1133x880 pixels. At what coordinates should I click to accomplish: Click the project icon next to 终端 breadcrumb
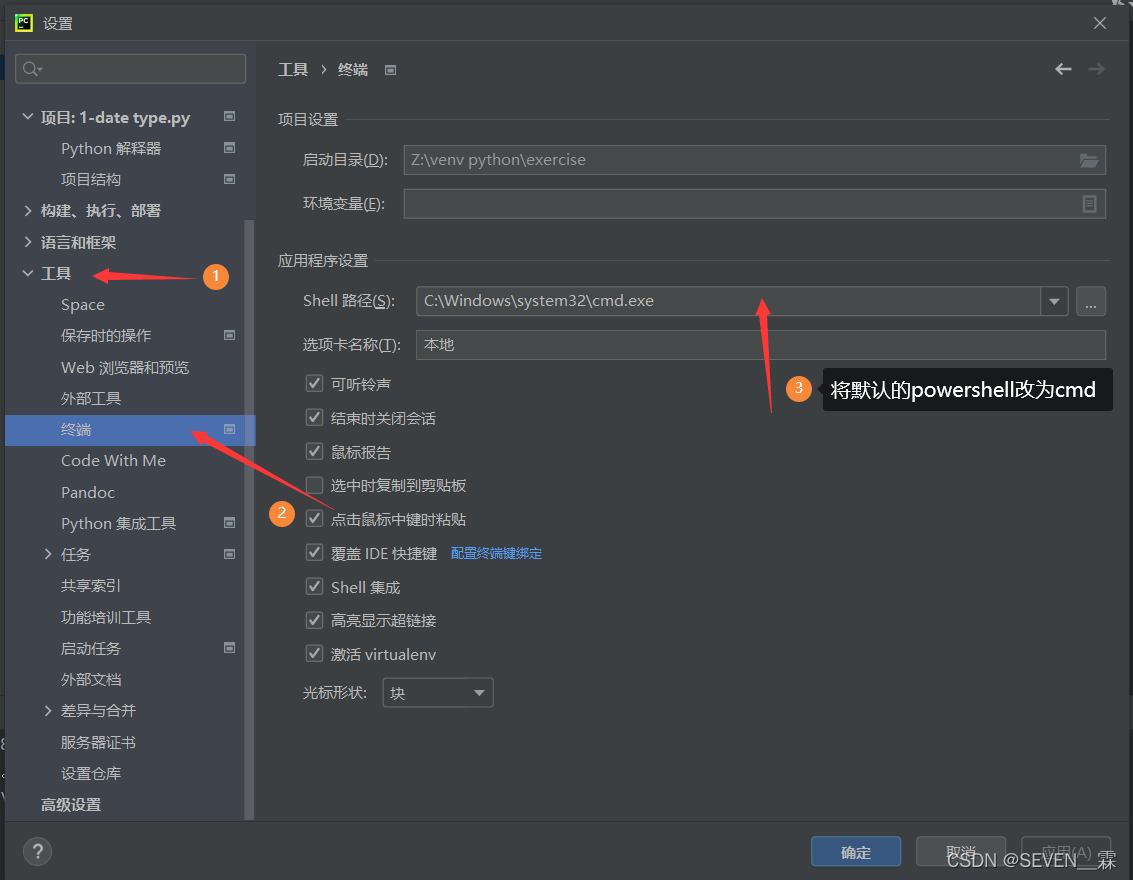coord(390,70)
